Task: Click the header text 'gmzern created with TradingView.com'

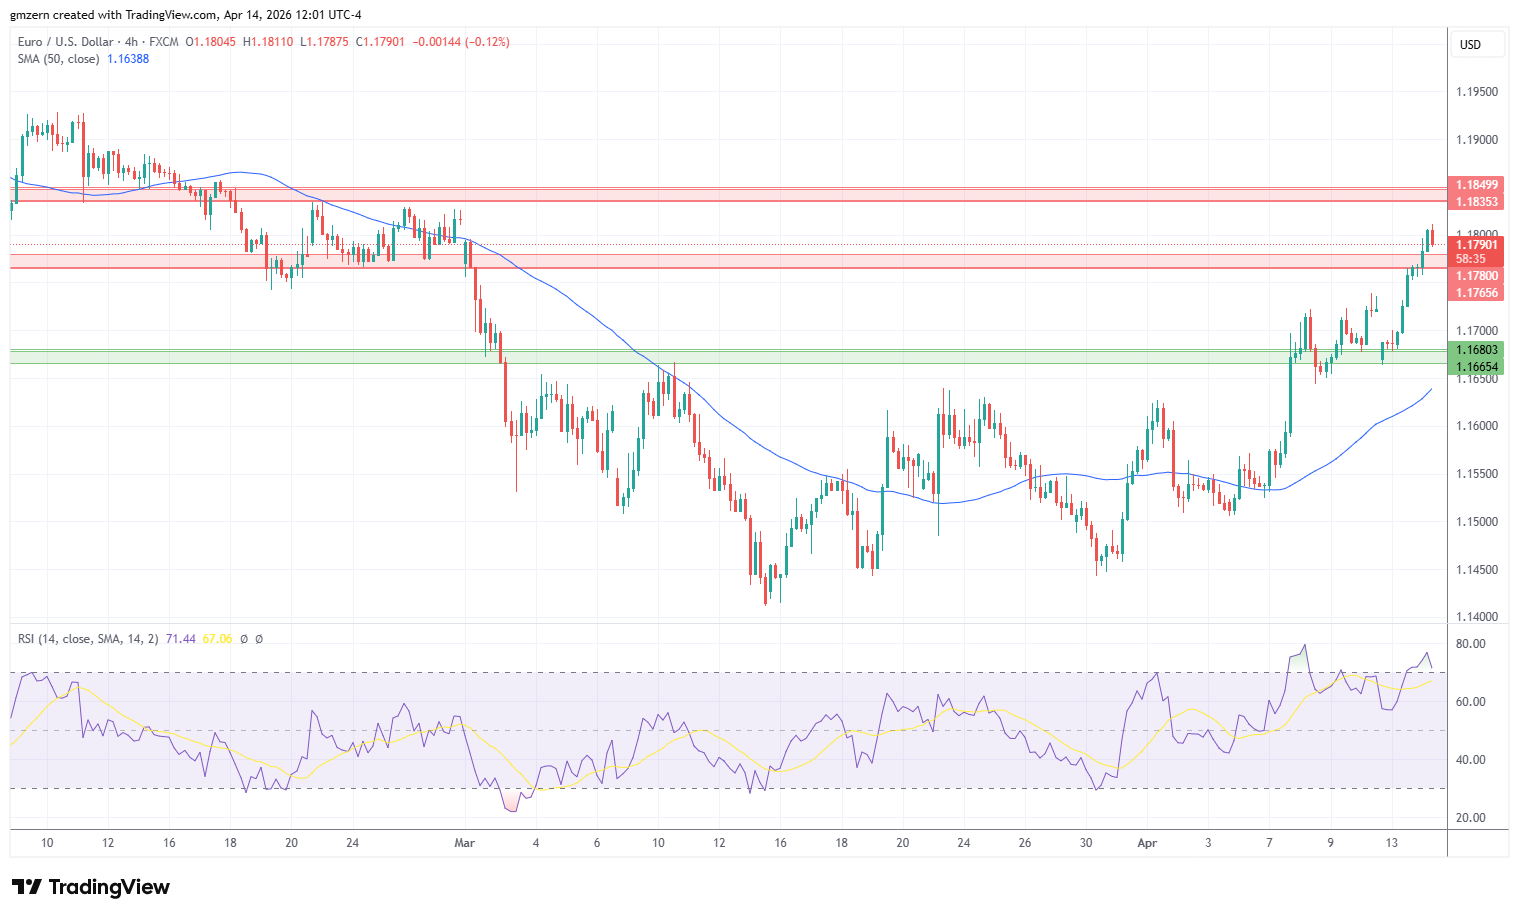Action: (x=113, y=15)
